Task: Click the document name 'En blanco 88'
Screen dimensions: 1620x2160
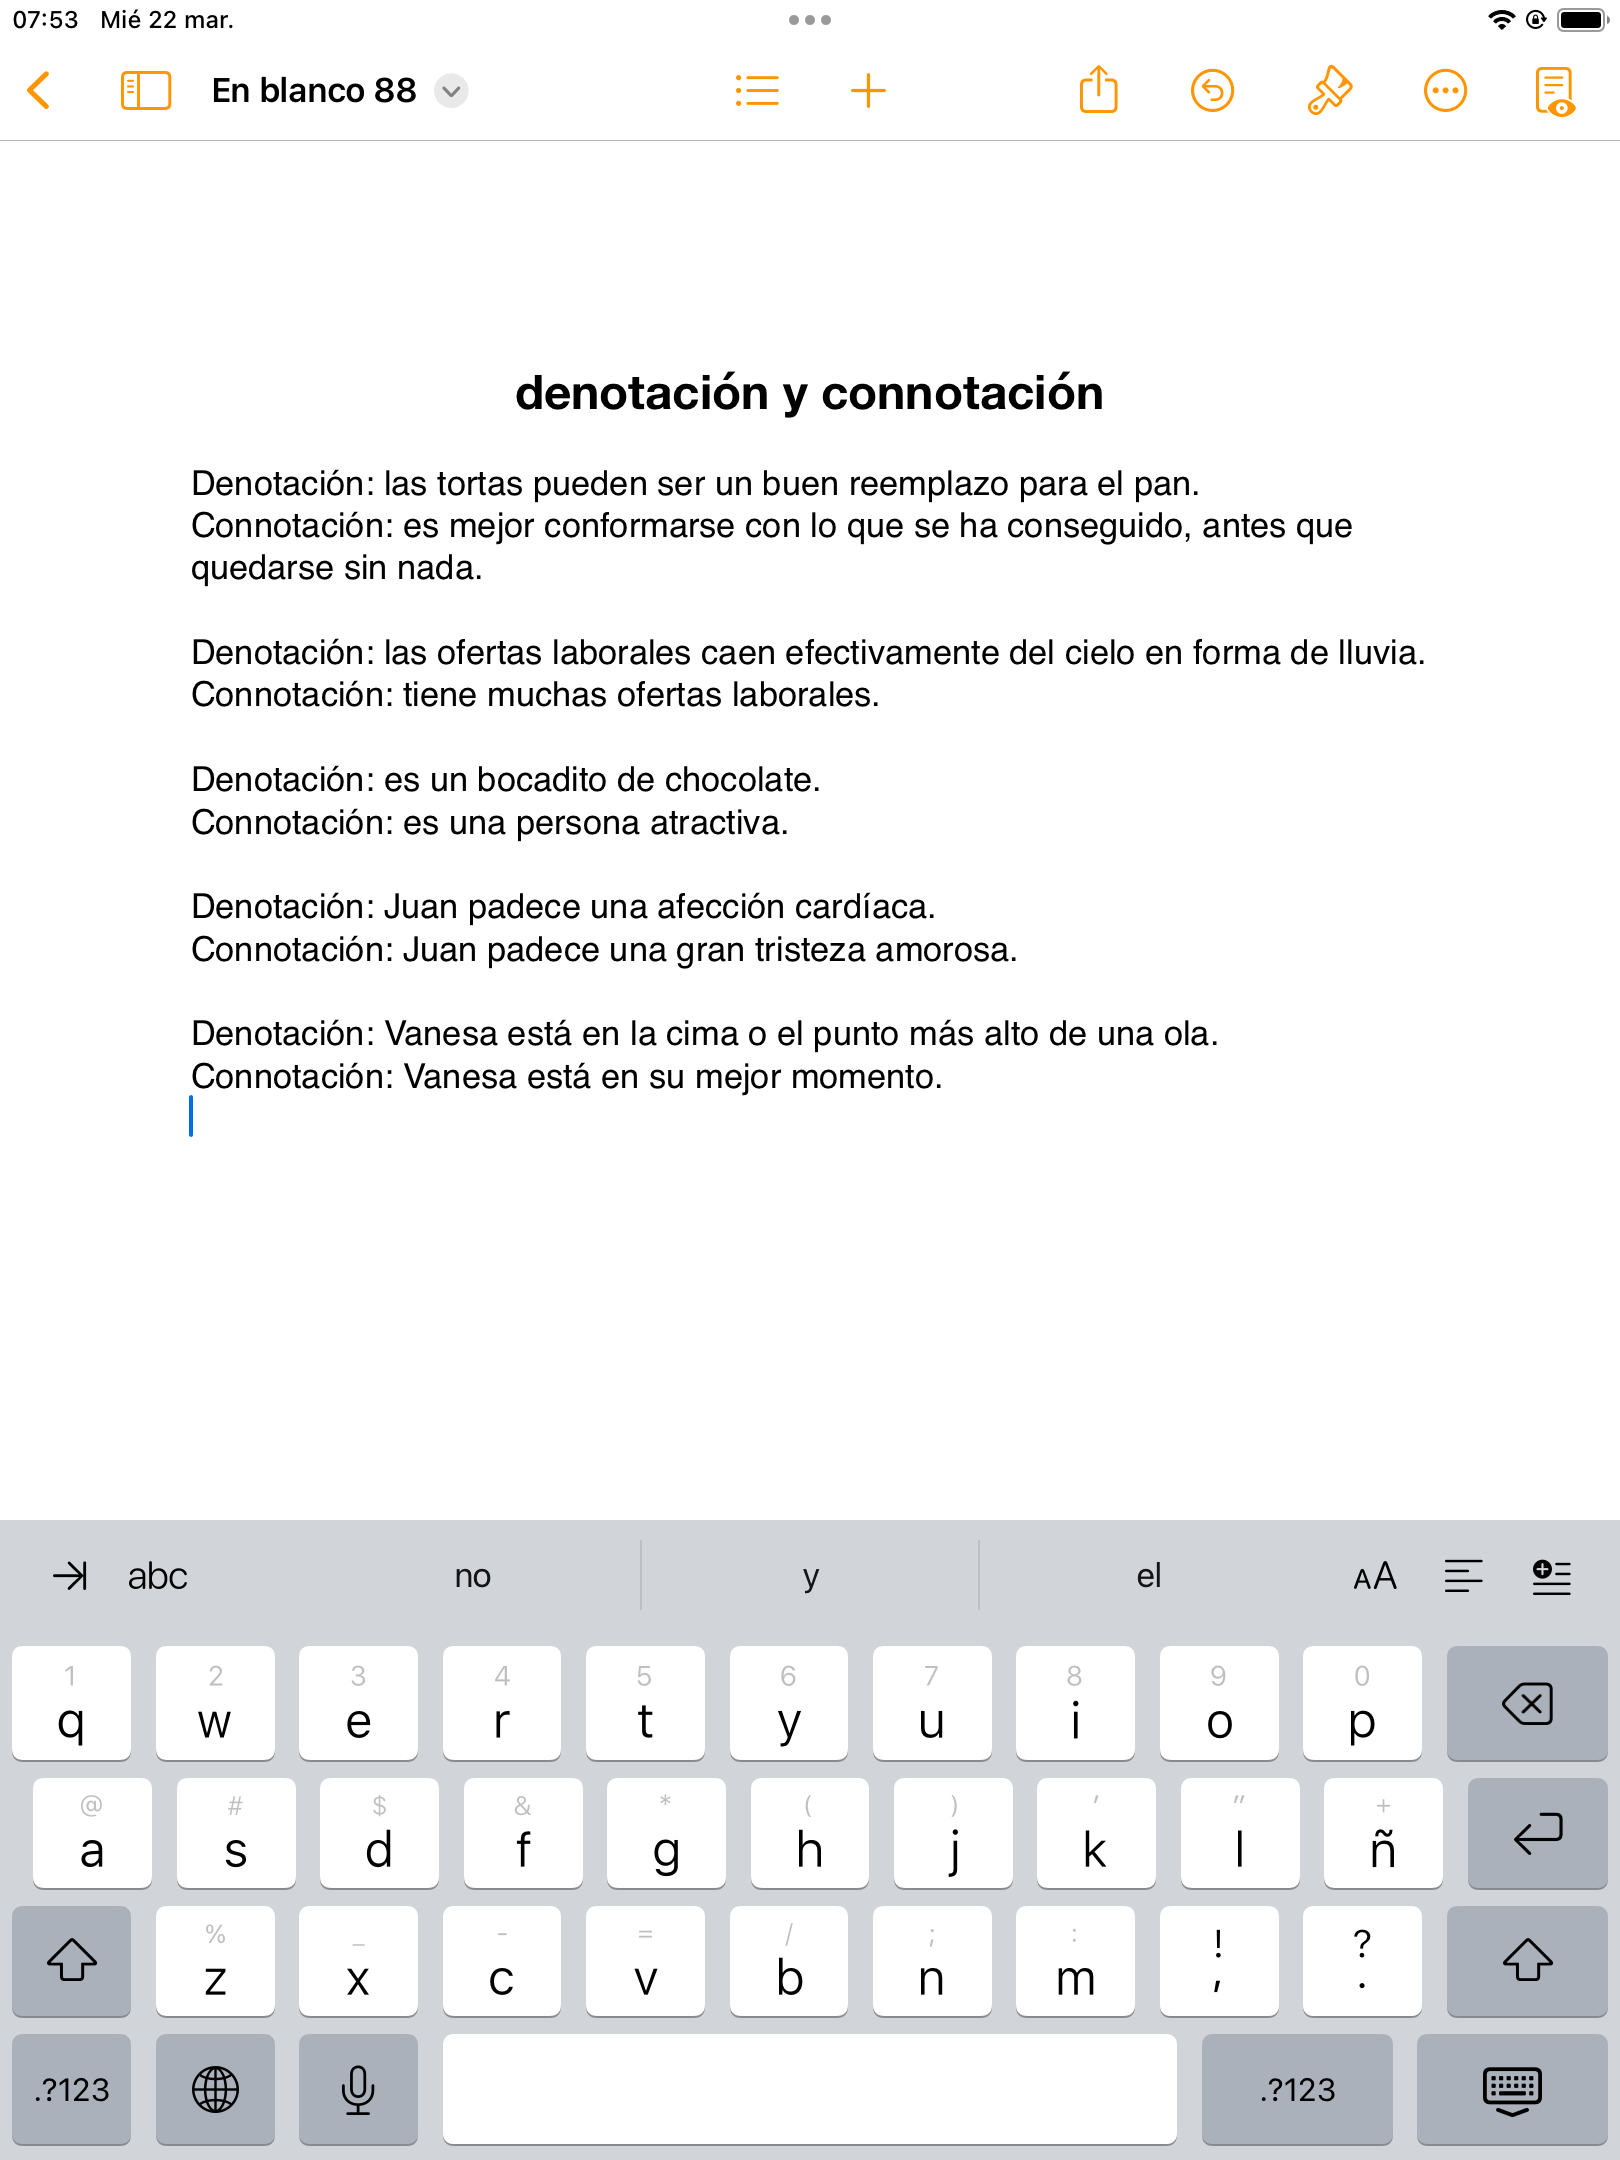Action: pyautogui.click(x=314, y=91)
